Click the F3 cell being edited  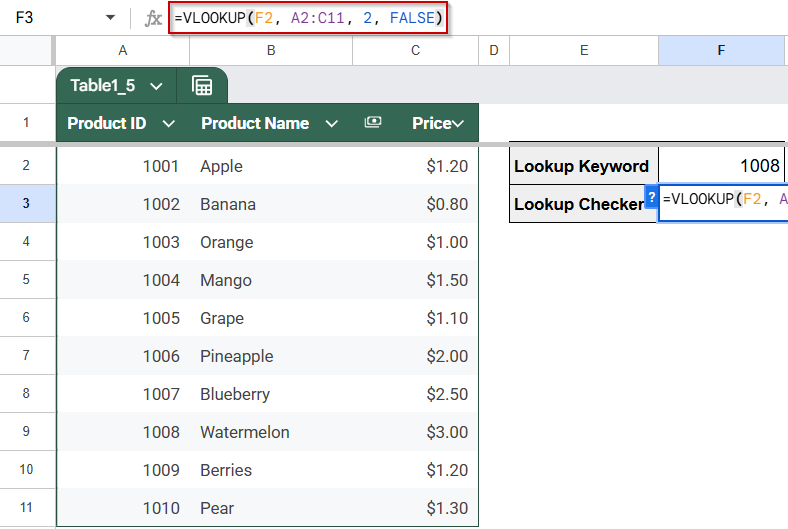coord(723,203)
